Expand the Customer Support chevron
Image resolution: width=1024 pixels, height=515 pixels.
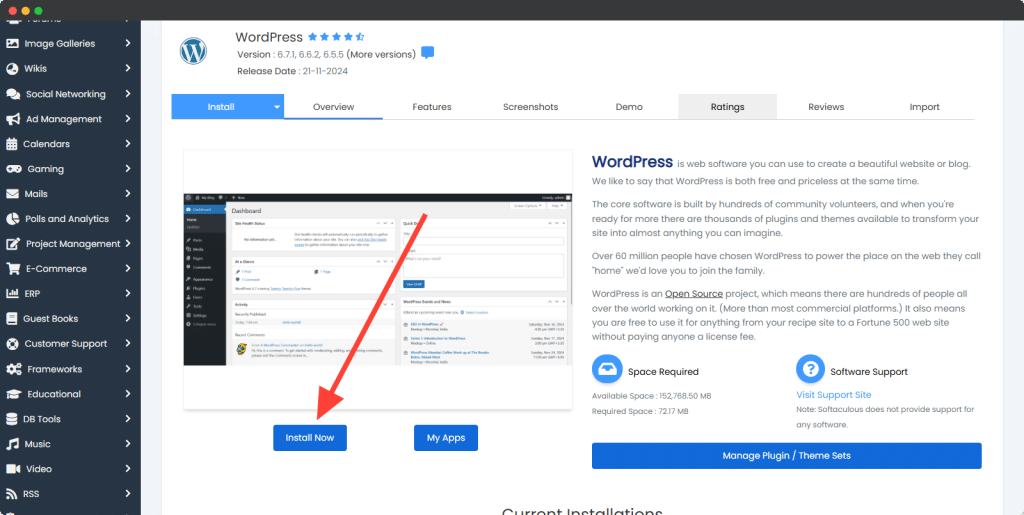(x=128, y=344)
